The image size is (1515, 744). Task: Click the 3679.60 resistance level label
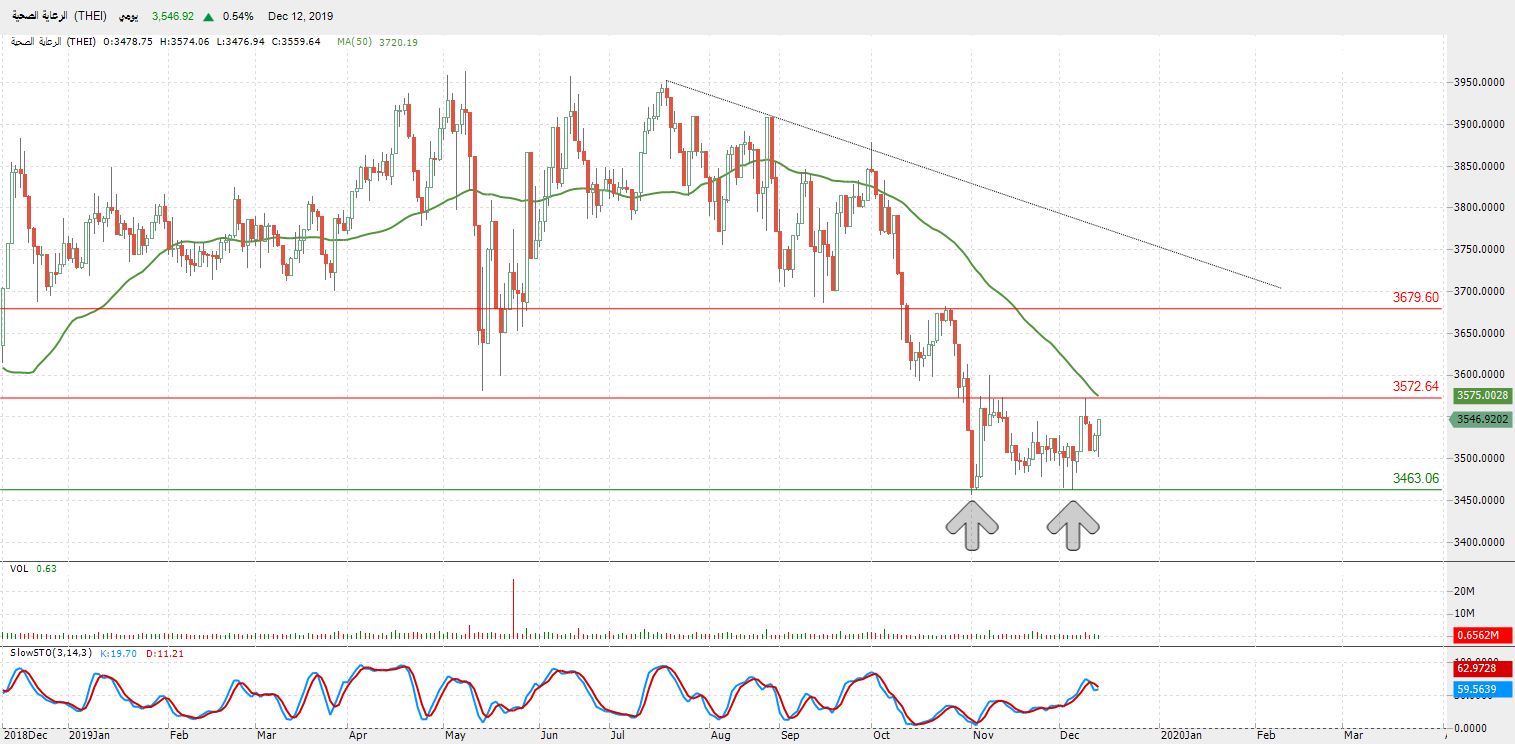[x=1415, y=297]
